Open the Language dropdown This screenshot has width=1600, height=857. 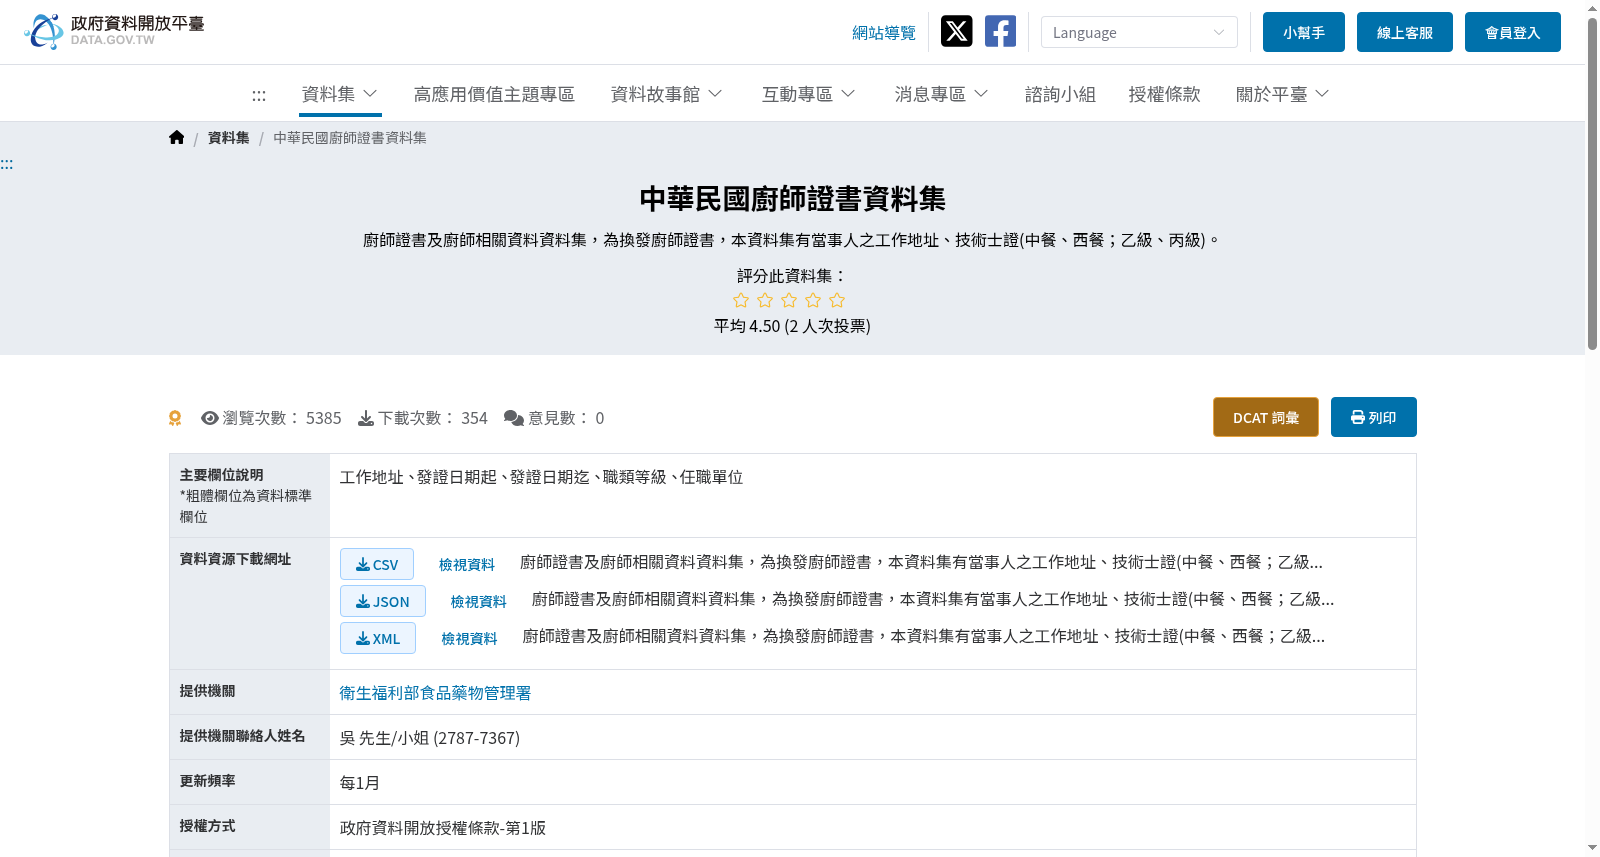tap(1139, 32)
